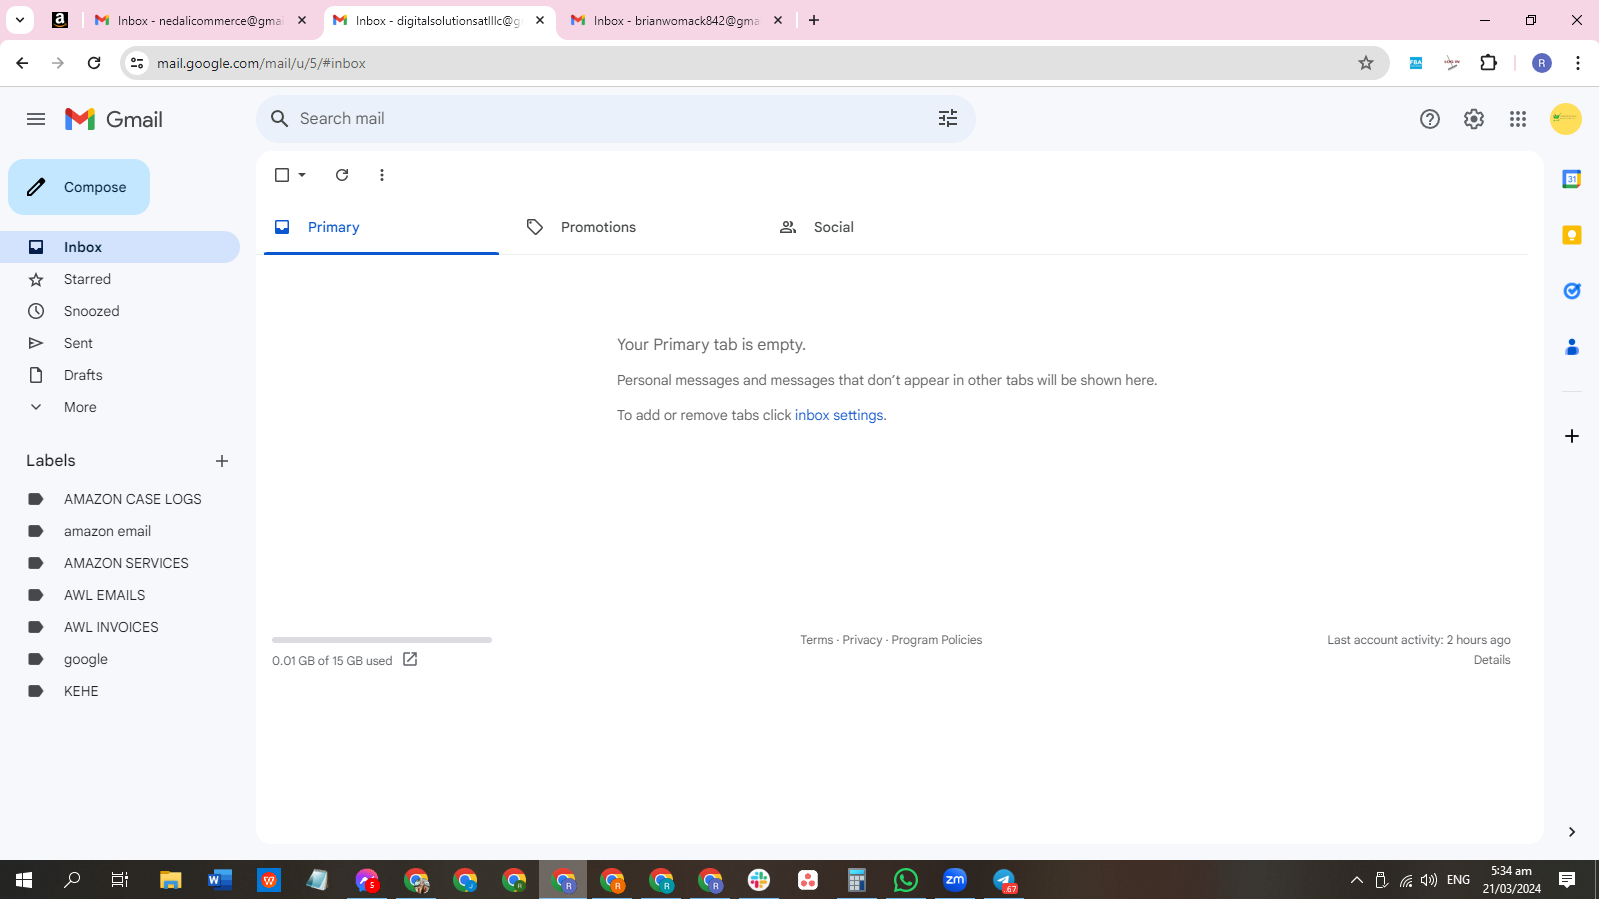Show search options filter icon
This screenshot has width=1599, height=899.
point(948,119)
